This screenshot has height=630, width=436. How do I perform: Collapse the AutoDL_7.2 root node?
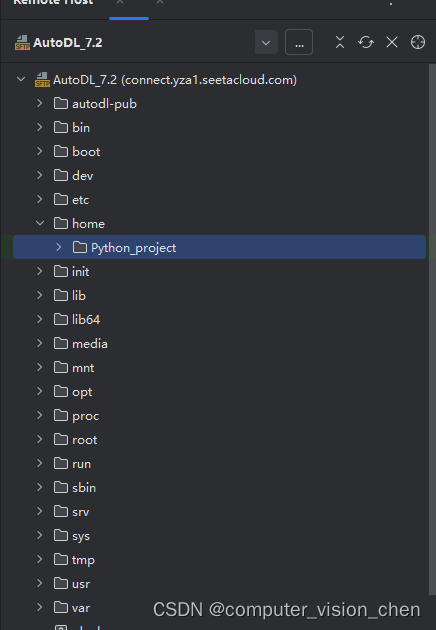coord(21,79)
